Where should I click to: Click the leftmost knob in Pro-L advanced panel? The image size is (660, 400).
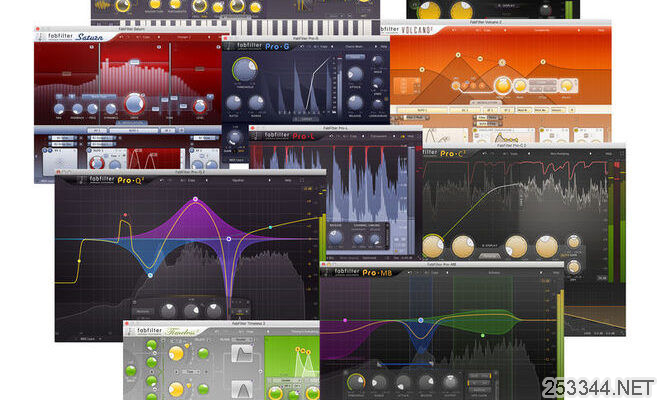point(335,238)
